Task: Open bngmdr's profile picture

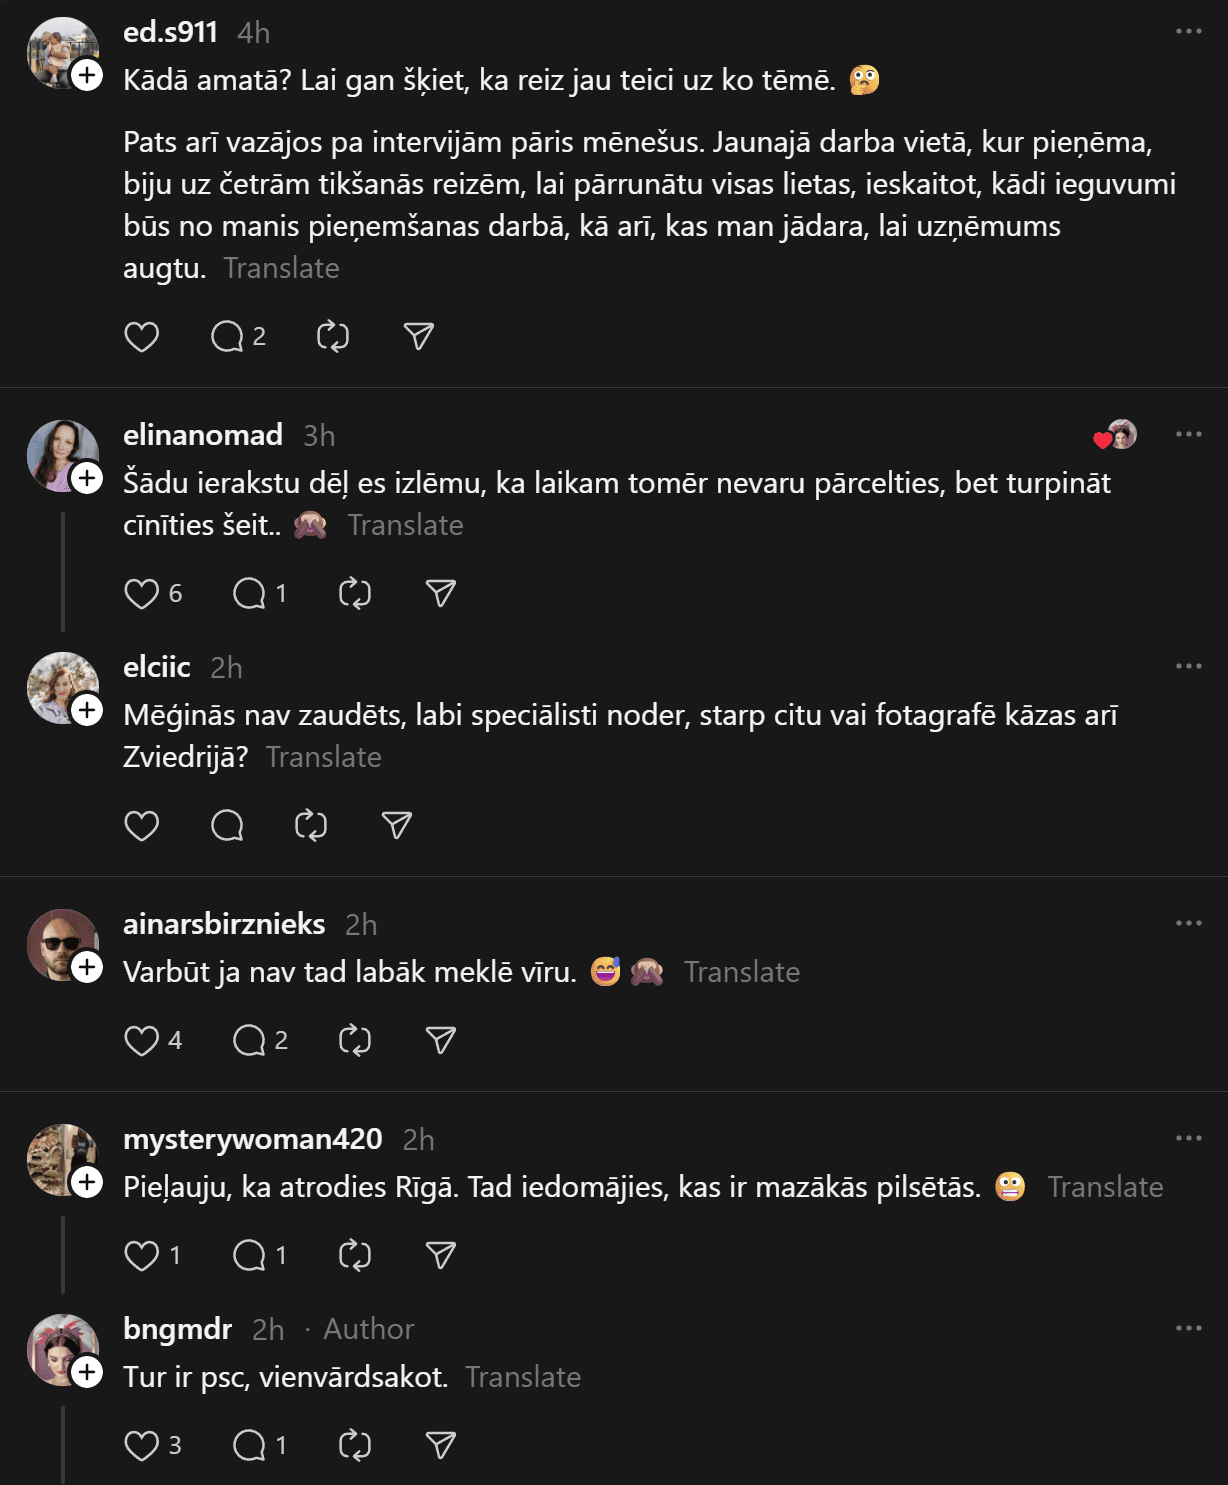Action: tap(62, 1350)
